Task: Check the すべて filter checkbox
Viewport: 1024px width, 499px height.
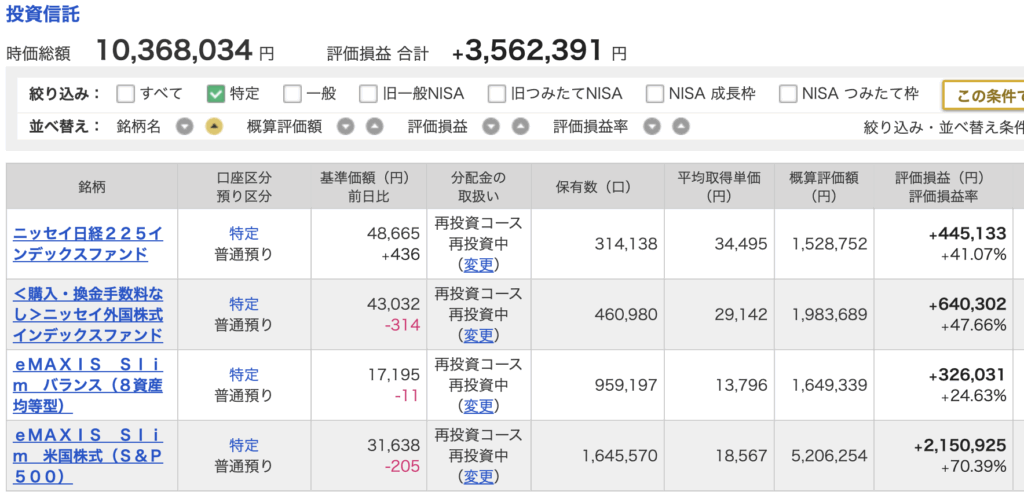Action: click(x=125, y=94)
